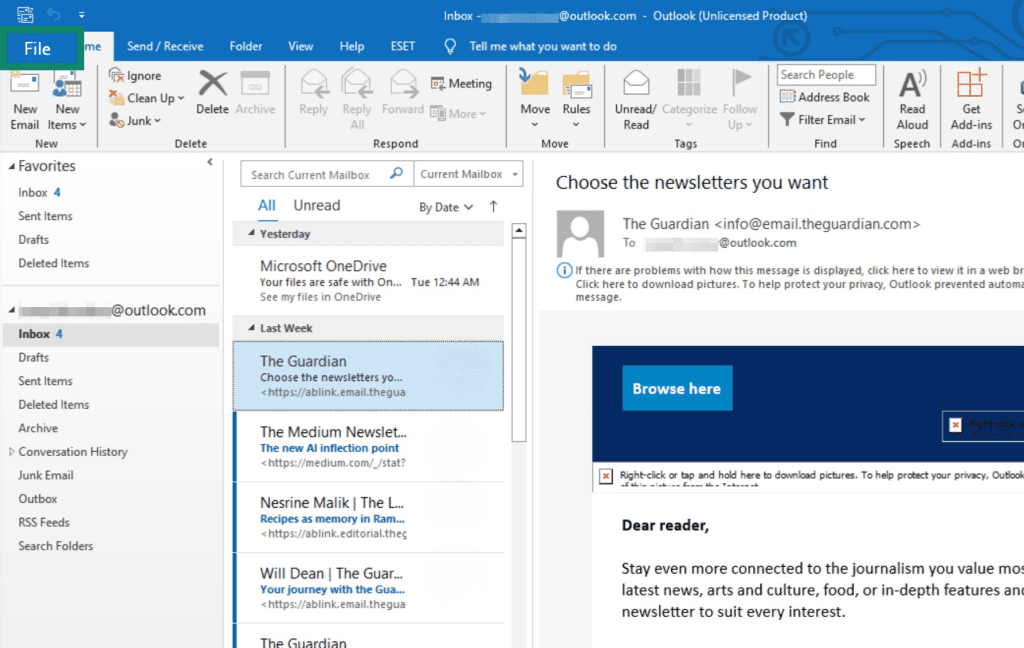The image size is (1024, 648).
Task: Show only Unread messages
Action: [317, 206]
